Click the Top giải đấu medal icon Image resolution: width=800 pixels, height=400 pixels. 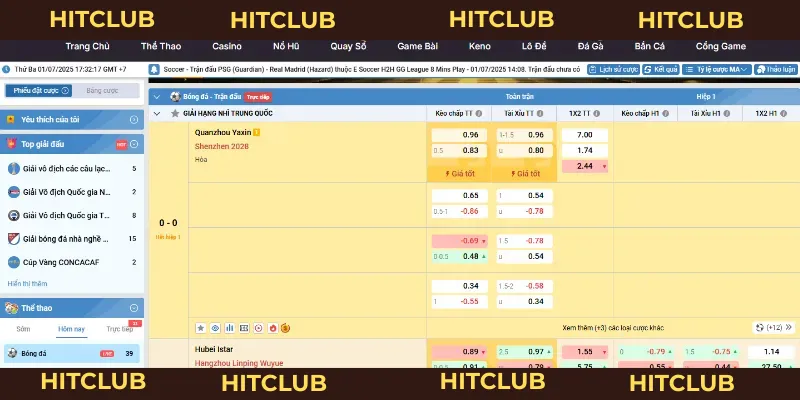pos(11,144)
